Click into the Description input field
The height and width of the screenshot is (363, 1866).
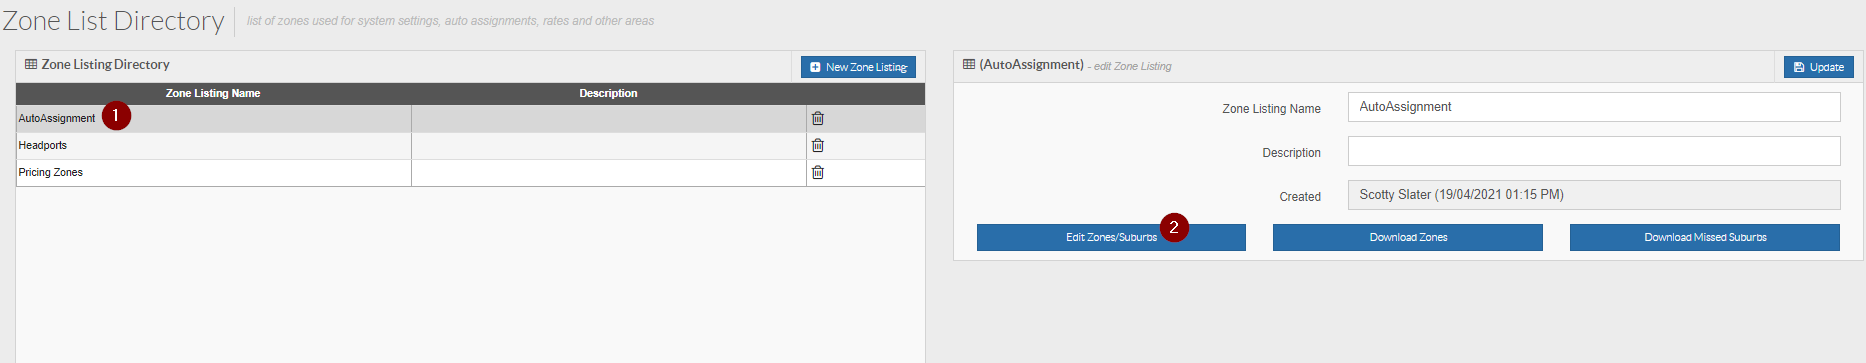pos(1594,151)
